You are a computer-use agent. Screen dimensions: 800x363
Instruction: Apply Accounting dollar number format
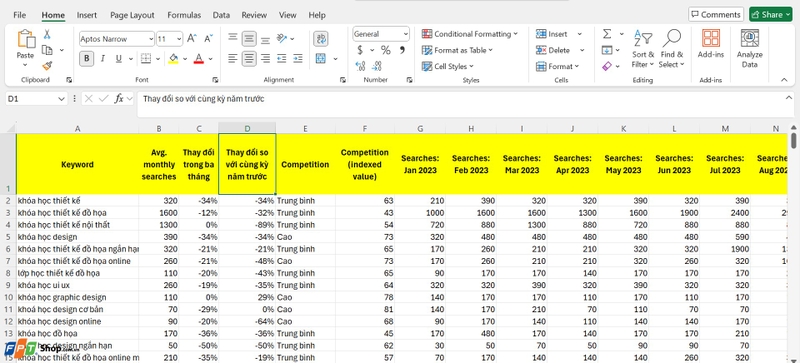(360, 50)
